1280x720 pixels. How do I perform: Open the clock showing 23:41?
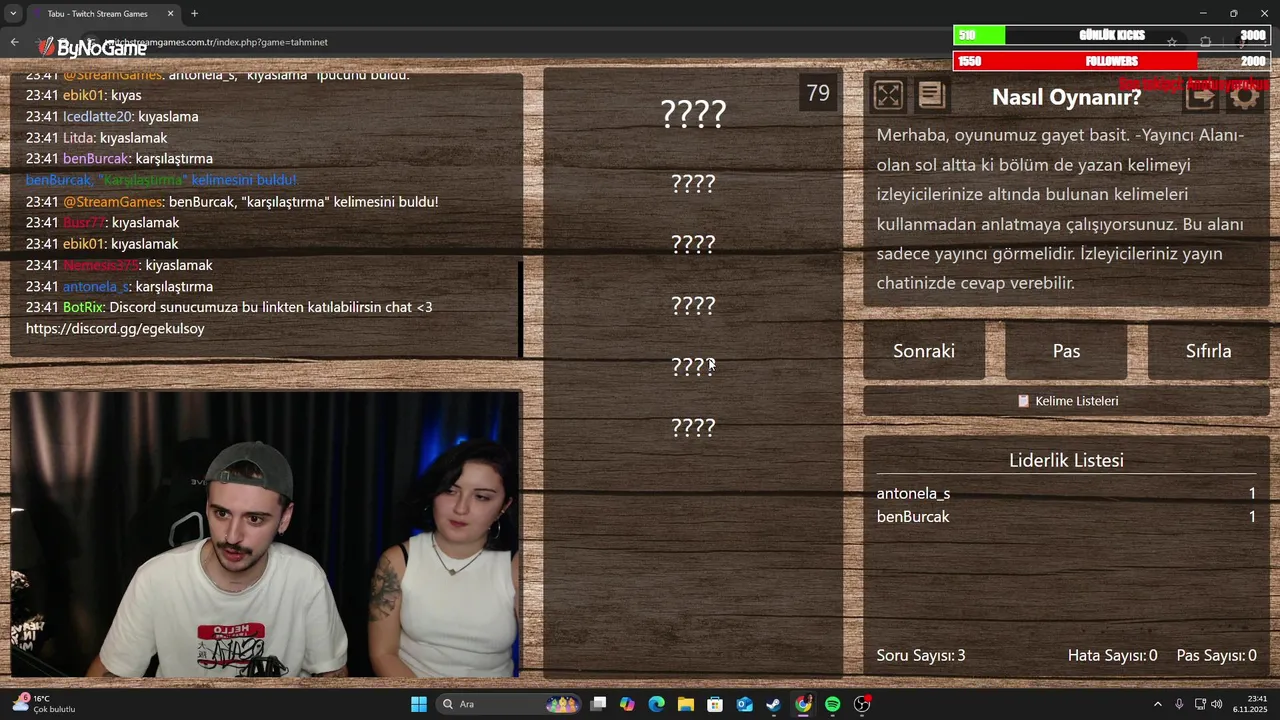click(x=1249, y=704)
